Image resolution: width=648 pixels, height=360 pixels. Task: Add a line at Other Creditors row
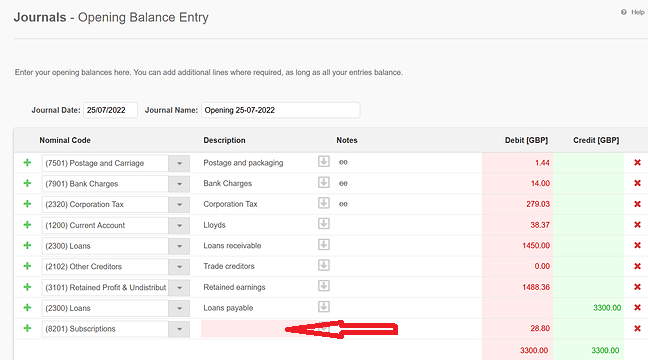(x=27, y=266)
